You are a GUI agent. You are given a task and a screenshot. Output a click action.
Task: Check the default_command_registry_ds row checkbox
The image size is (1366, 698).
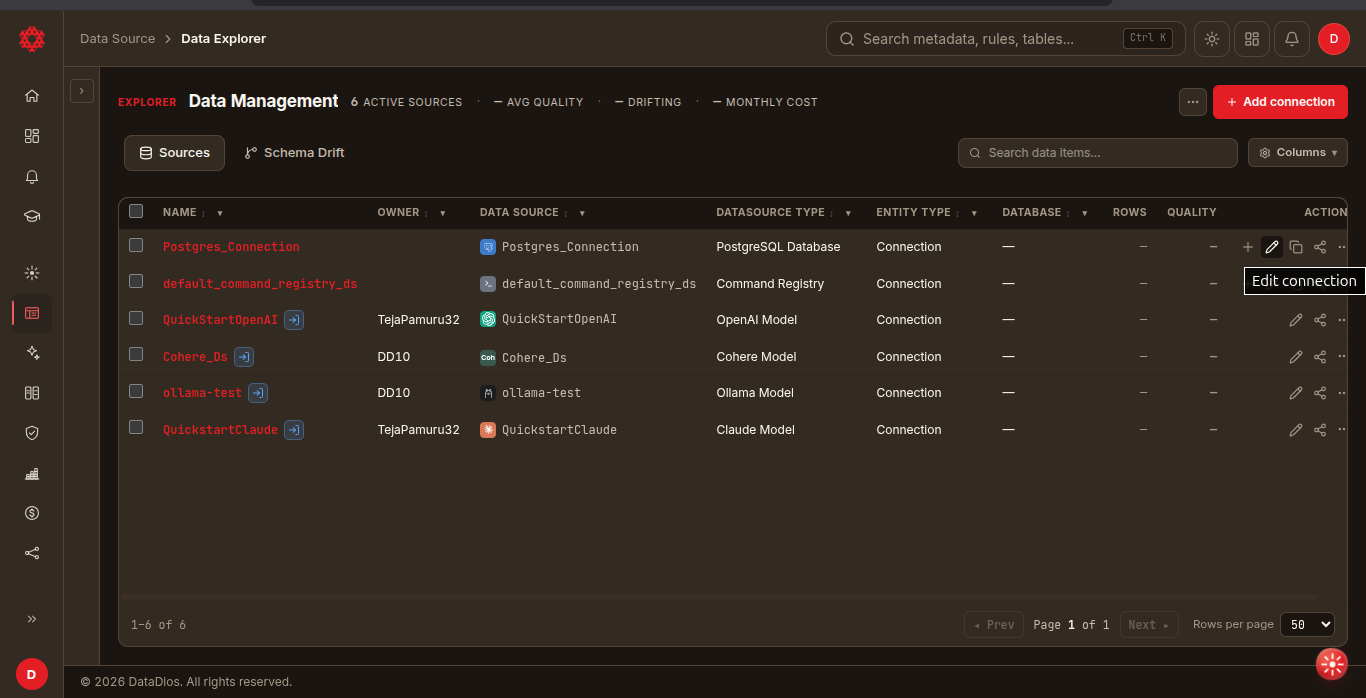pos(136,282)
